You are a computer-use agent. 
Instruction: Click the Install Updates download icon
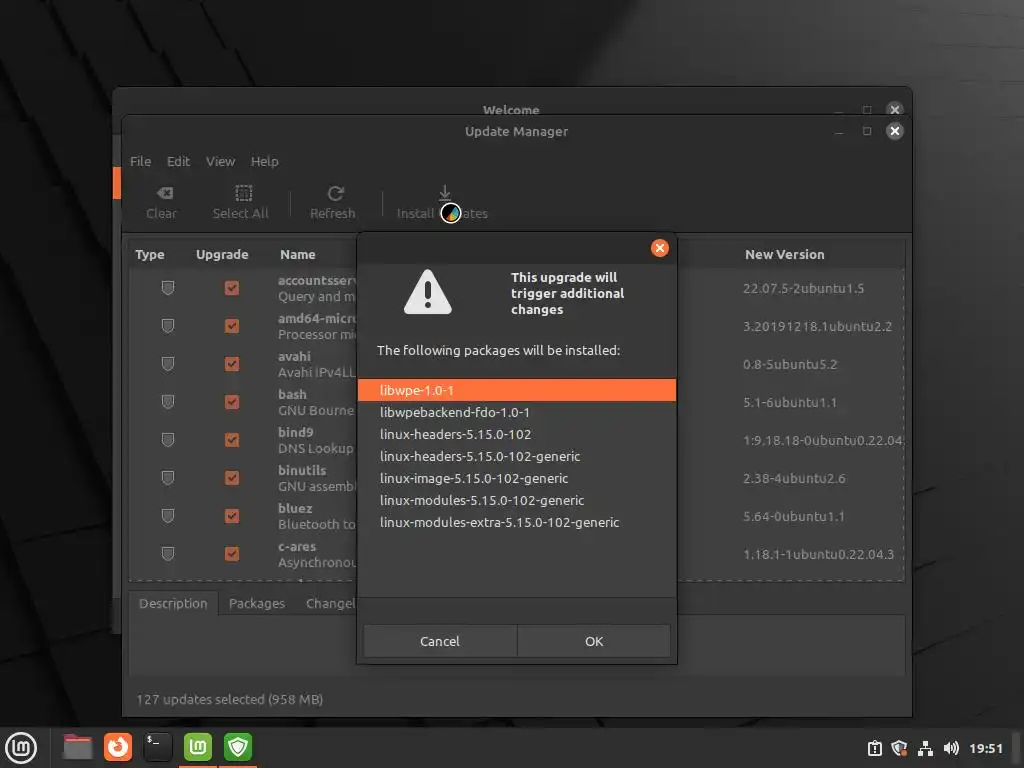[445, 193]
